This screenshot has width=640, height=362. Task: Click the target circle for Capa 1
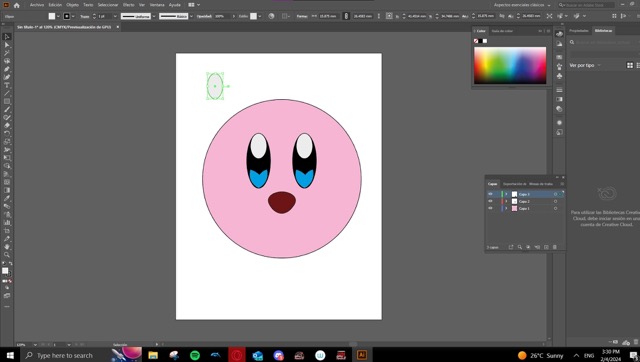pyautogui.click(x=556, y=208)
